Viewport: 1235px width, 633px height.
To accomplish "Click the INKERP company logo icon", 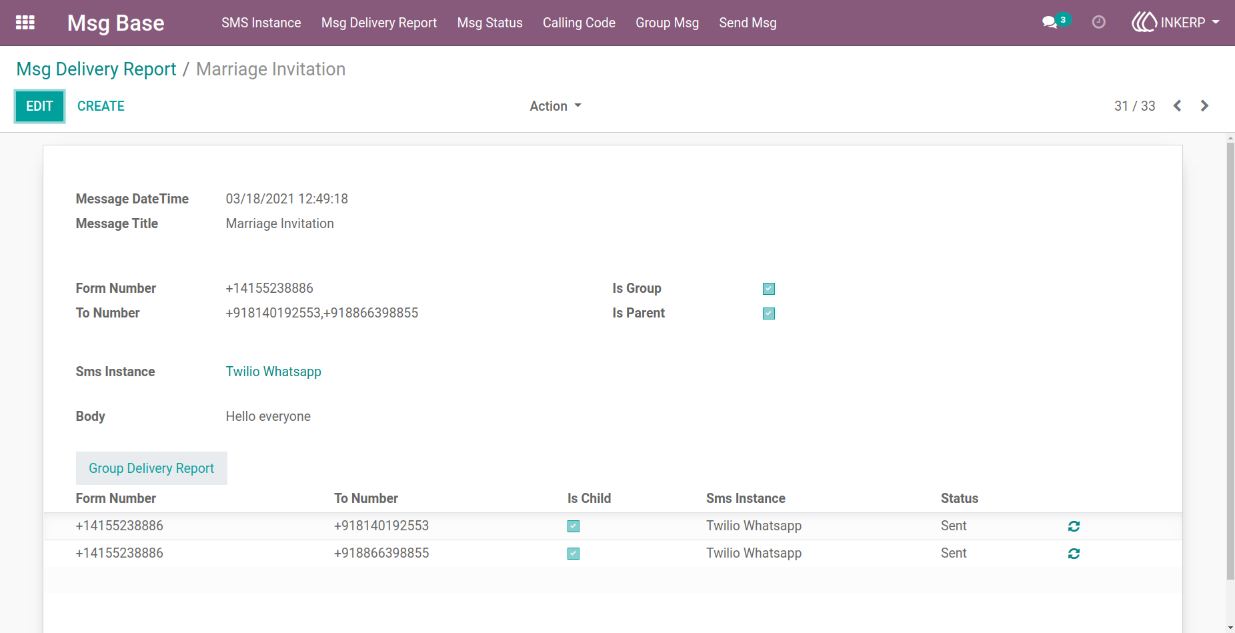I will pos(1144,22).
